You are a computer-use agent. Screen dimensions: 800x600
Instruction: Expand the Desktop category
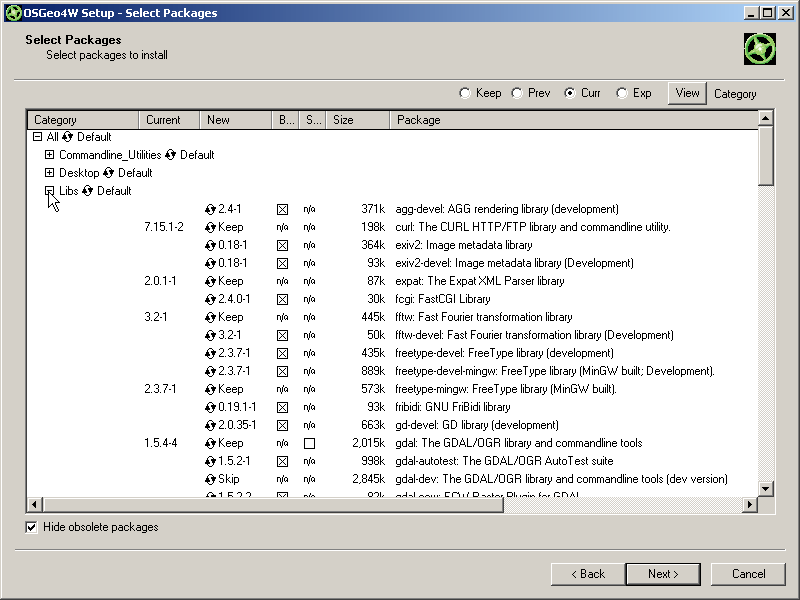49,173
